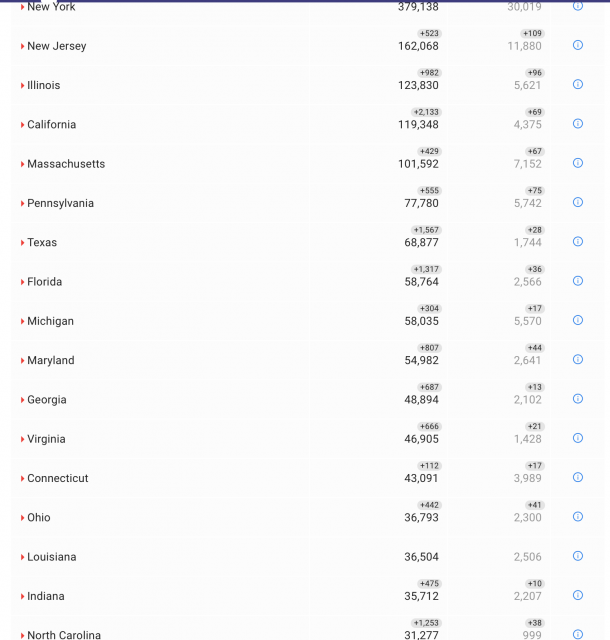Click Michigan's 5,570 deaths figure
Image resolution: width=610 pixels, height=640 pixels.
tap(528, 321)
